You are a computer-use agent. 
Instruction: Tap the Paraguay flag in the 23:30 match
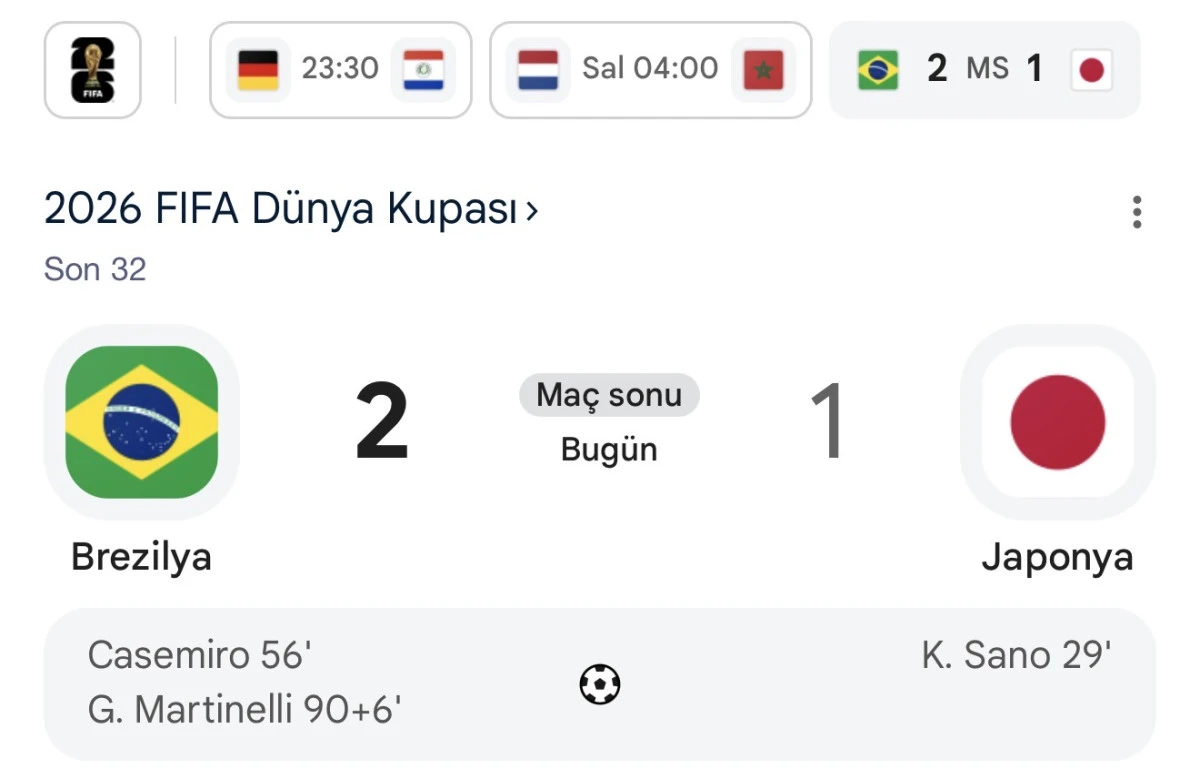(x=423, y=70)
